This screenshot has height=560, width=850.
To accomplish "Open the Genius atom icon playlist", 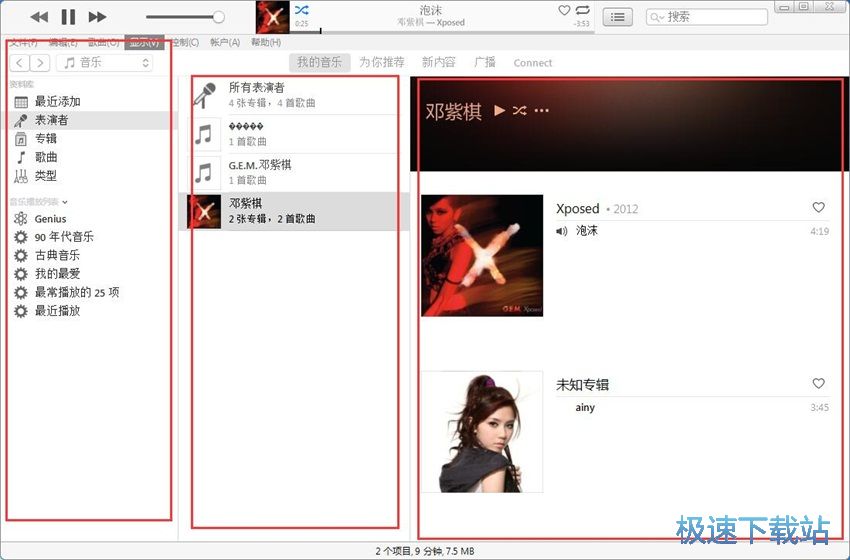I will click(21, 218).
